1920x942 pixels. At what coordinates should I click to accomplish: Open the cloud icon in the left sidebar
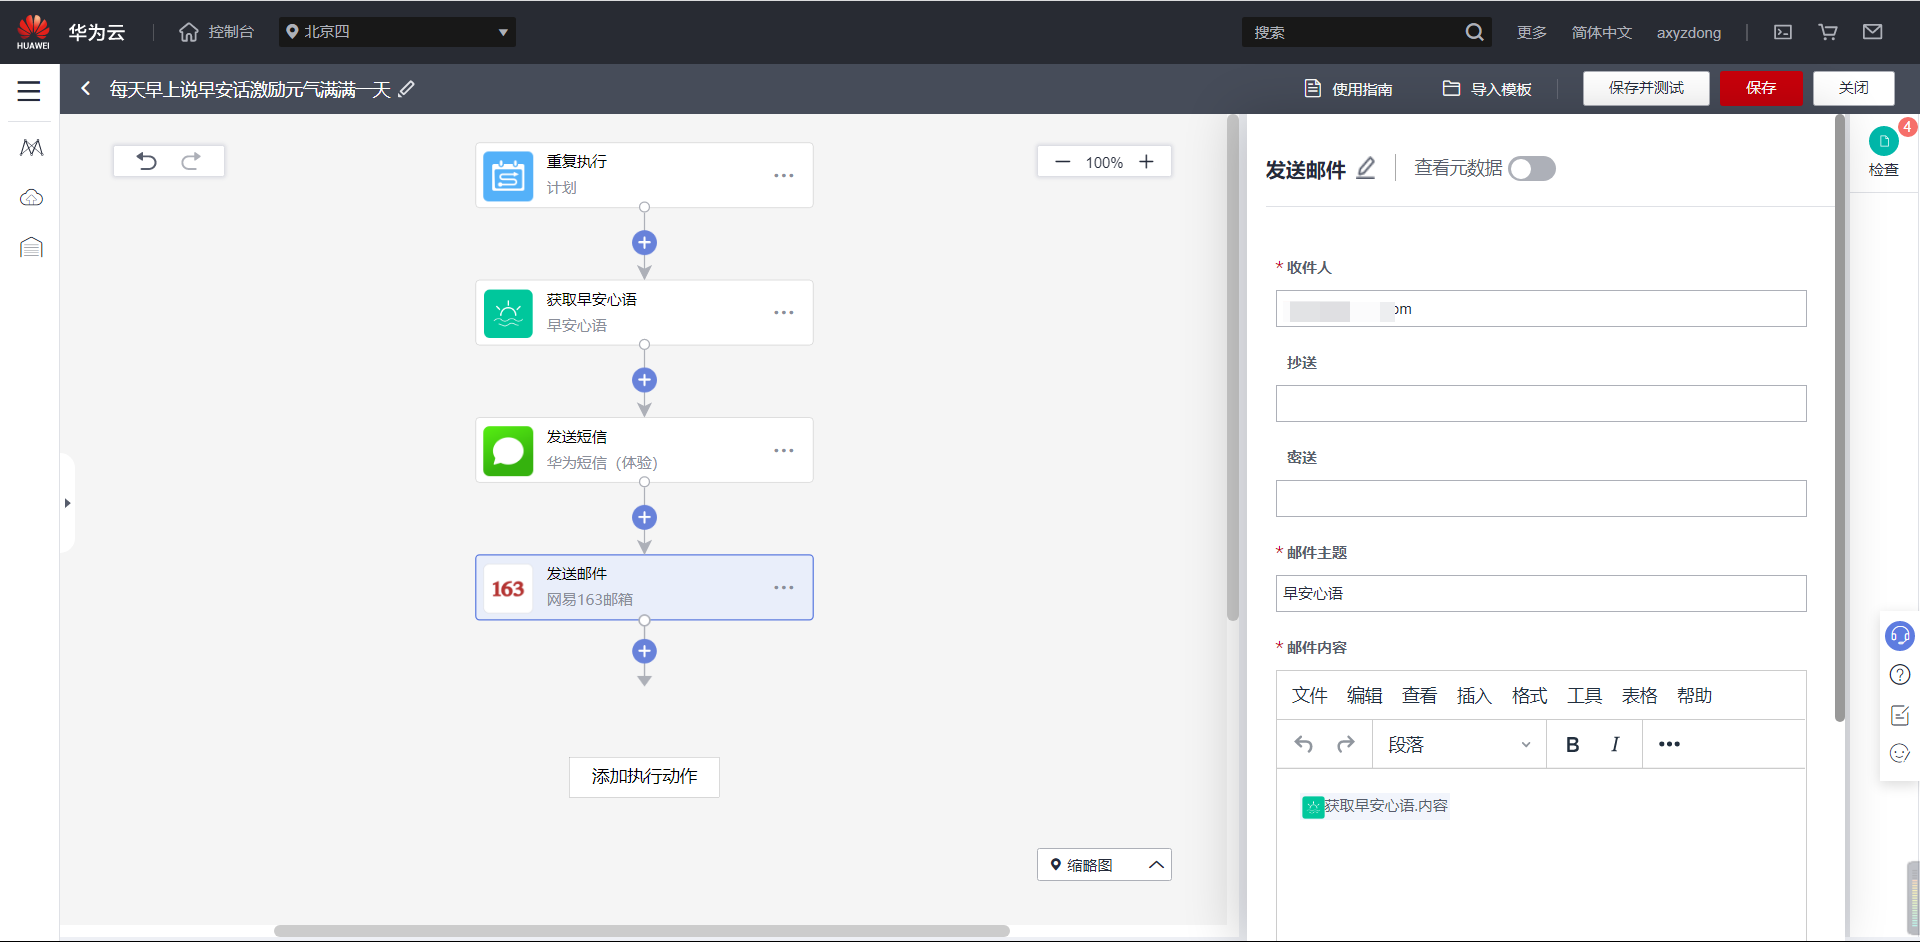(x=31, y=197)
